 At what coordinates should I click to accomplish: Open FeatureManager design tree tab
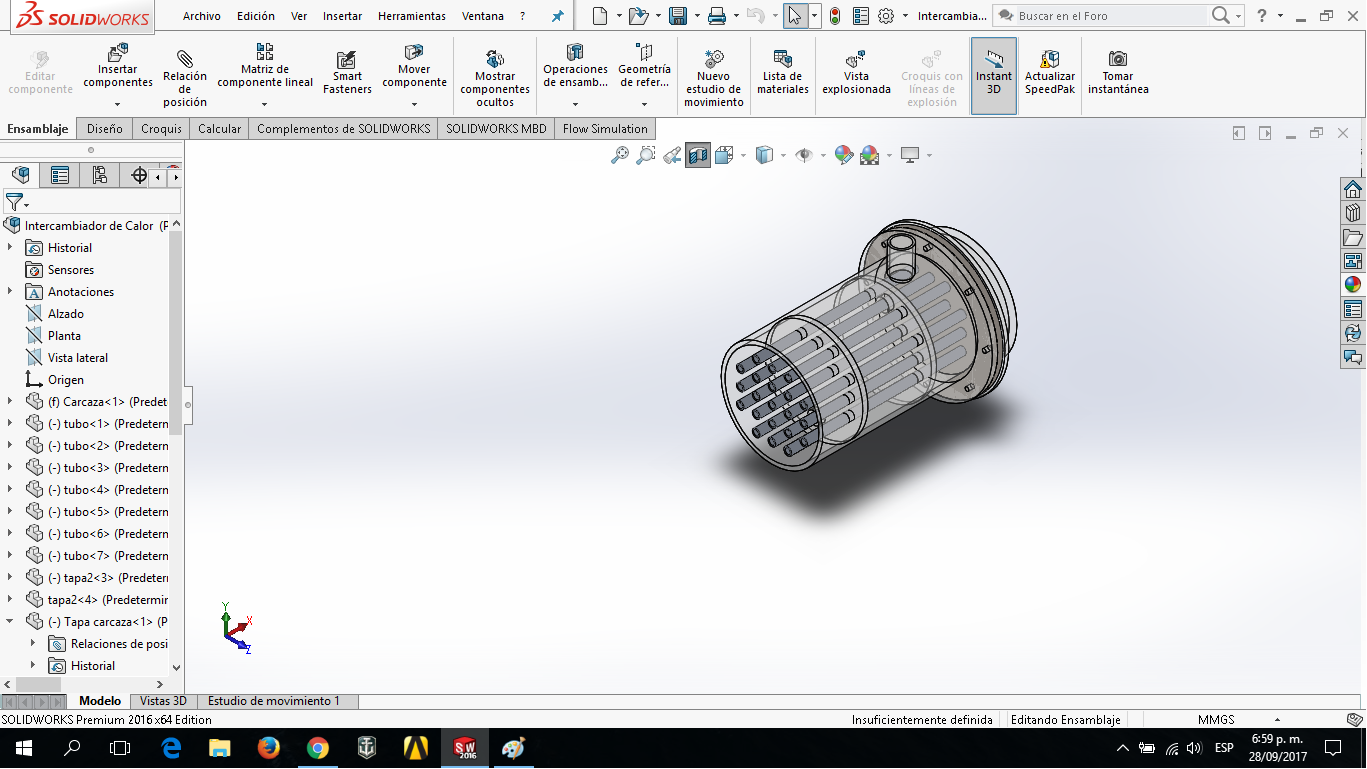click(x=21, y=176)
